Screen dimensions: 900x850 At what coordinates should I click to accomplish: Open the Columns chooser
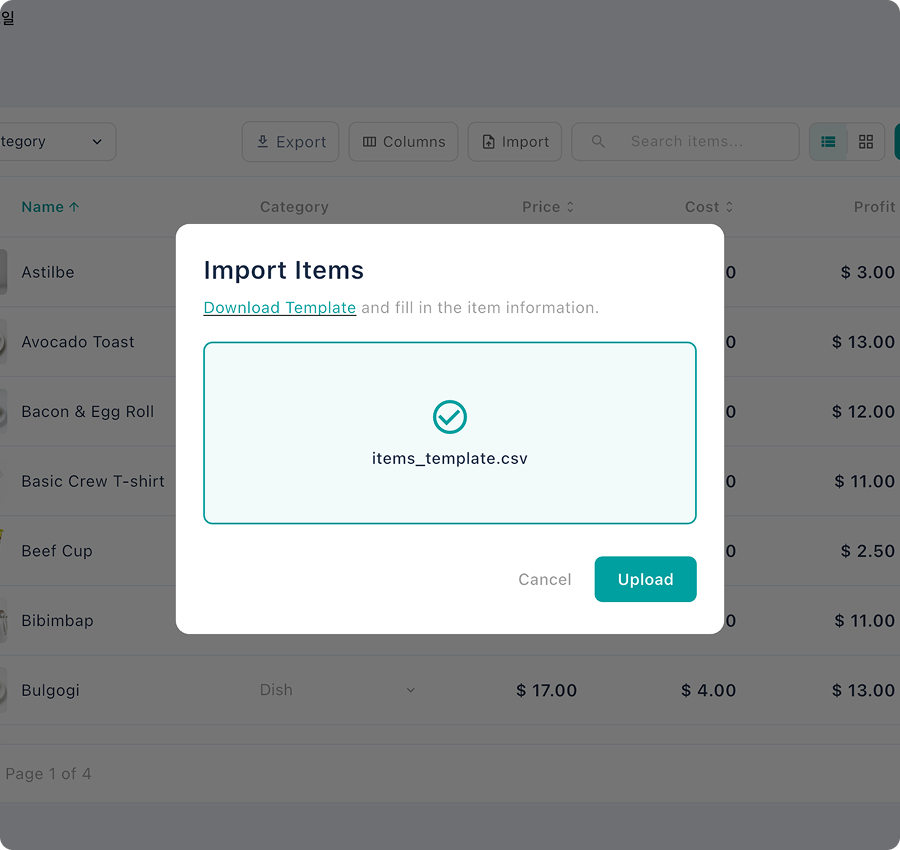tap(404, 141)
